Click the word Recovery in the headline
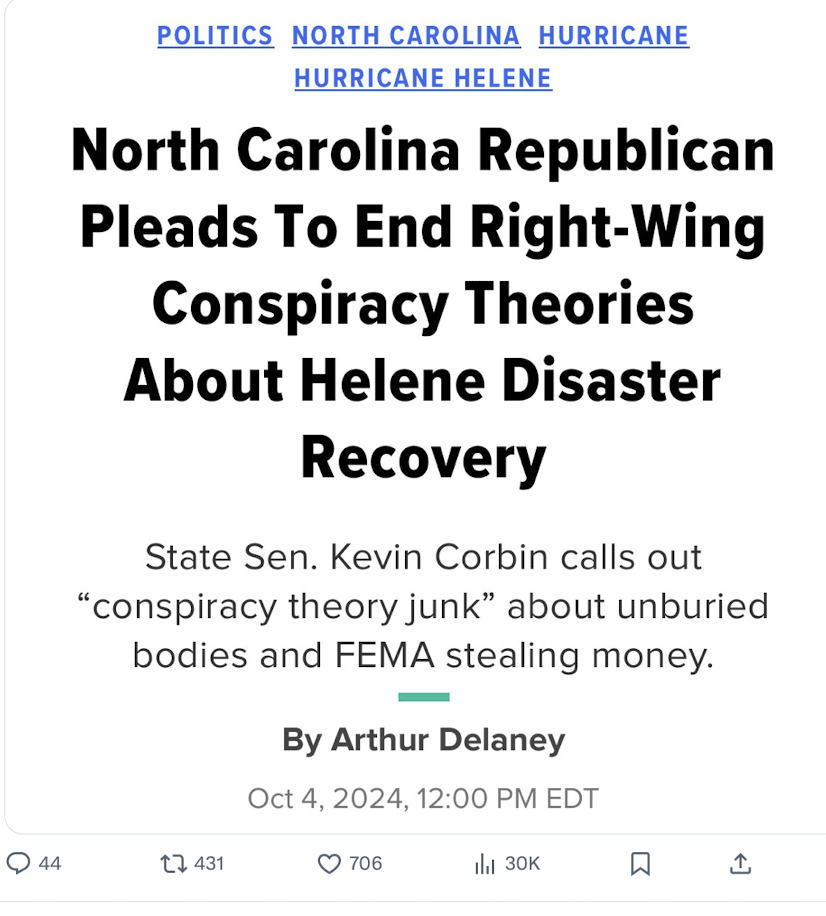 pos(423,458)
